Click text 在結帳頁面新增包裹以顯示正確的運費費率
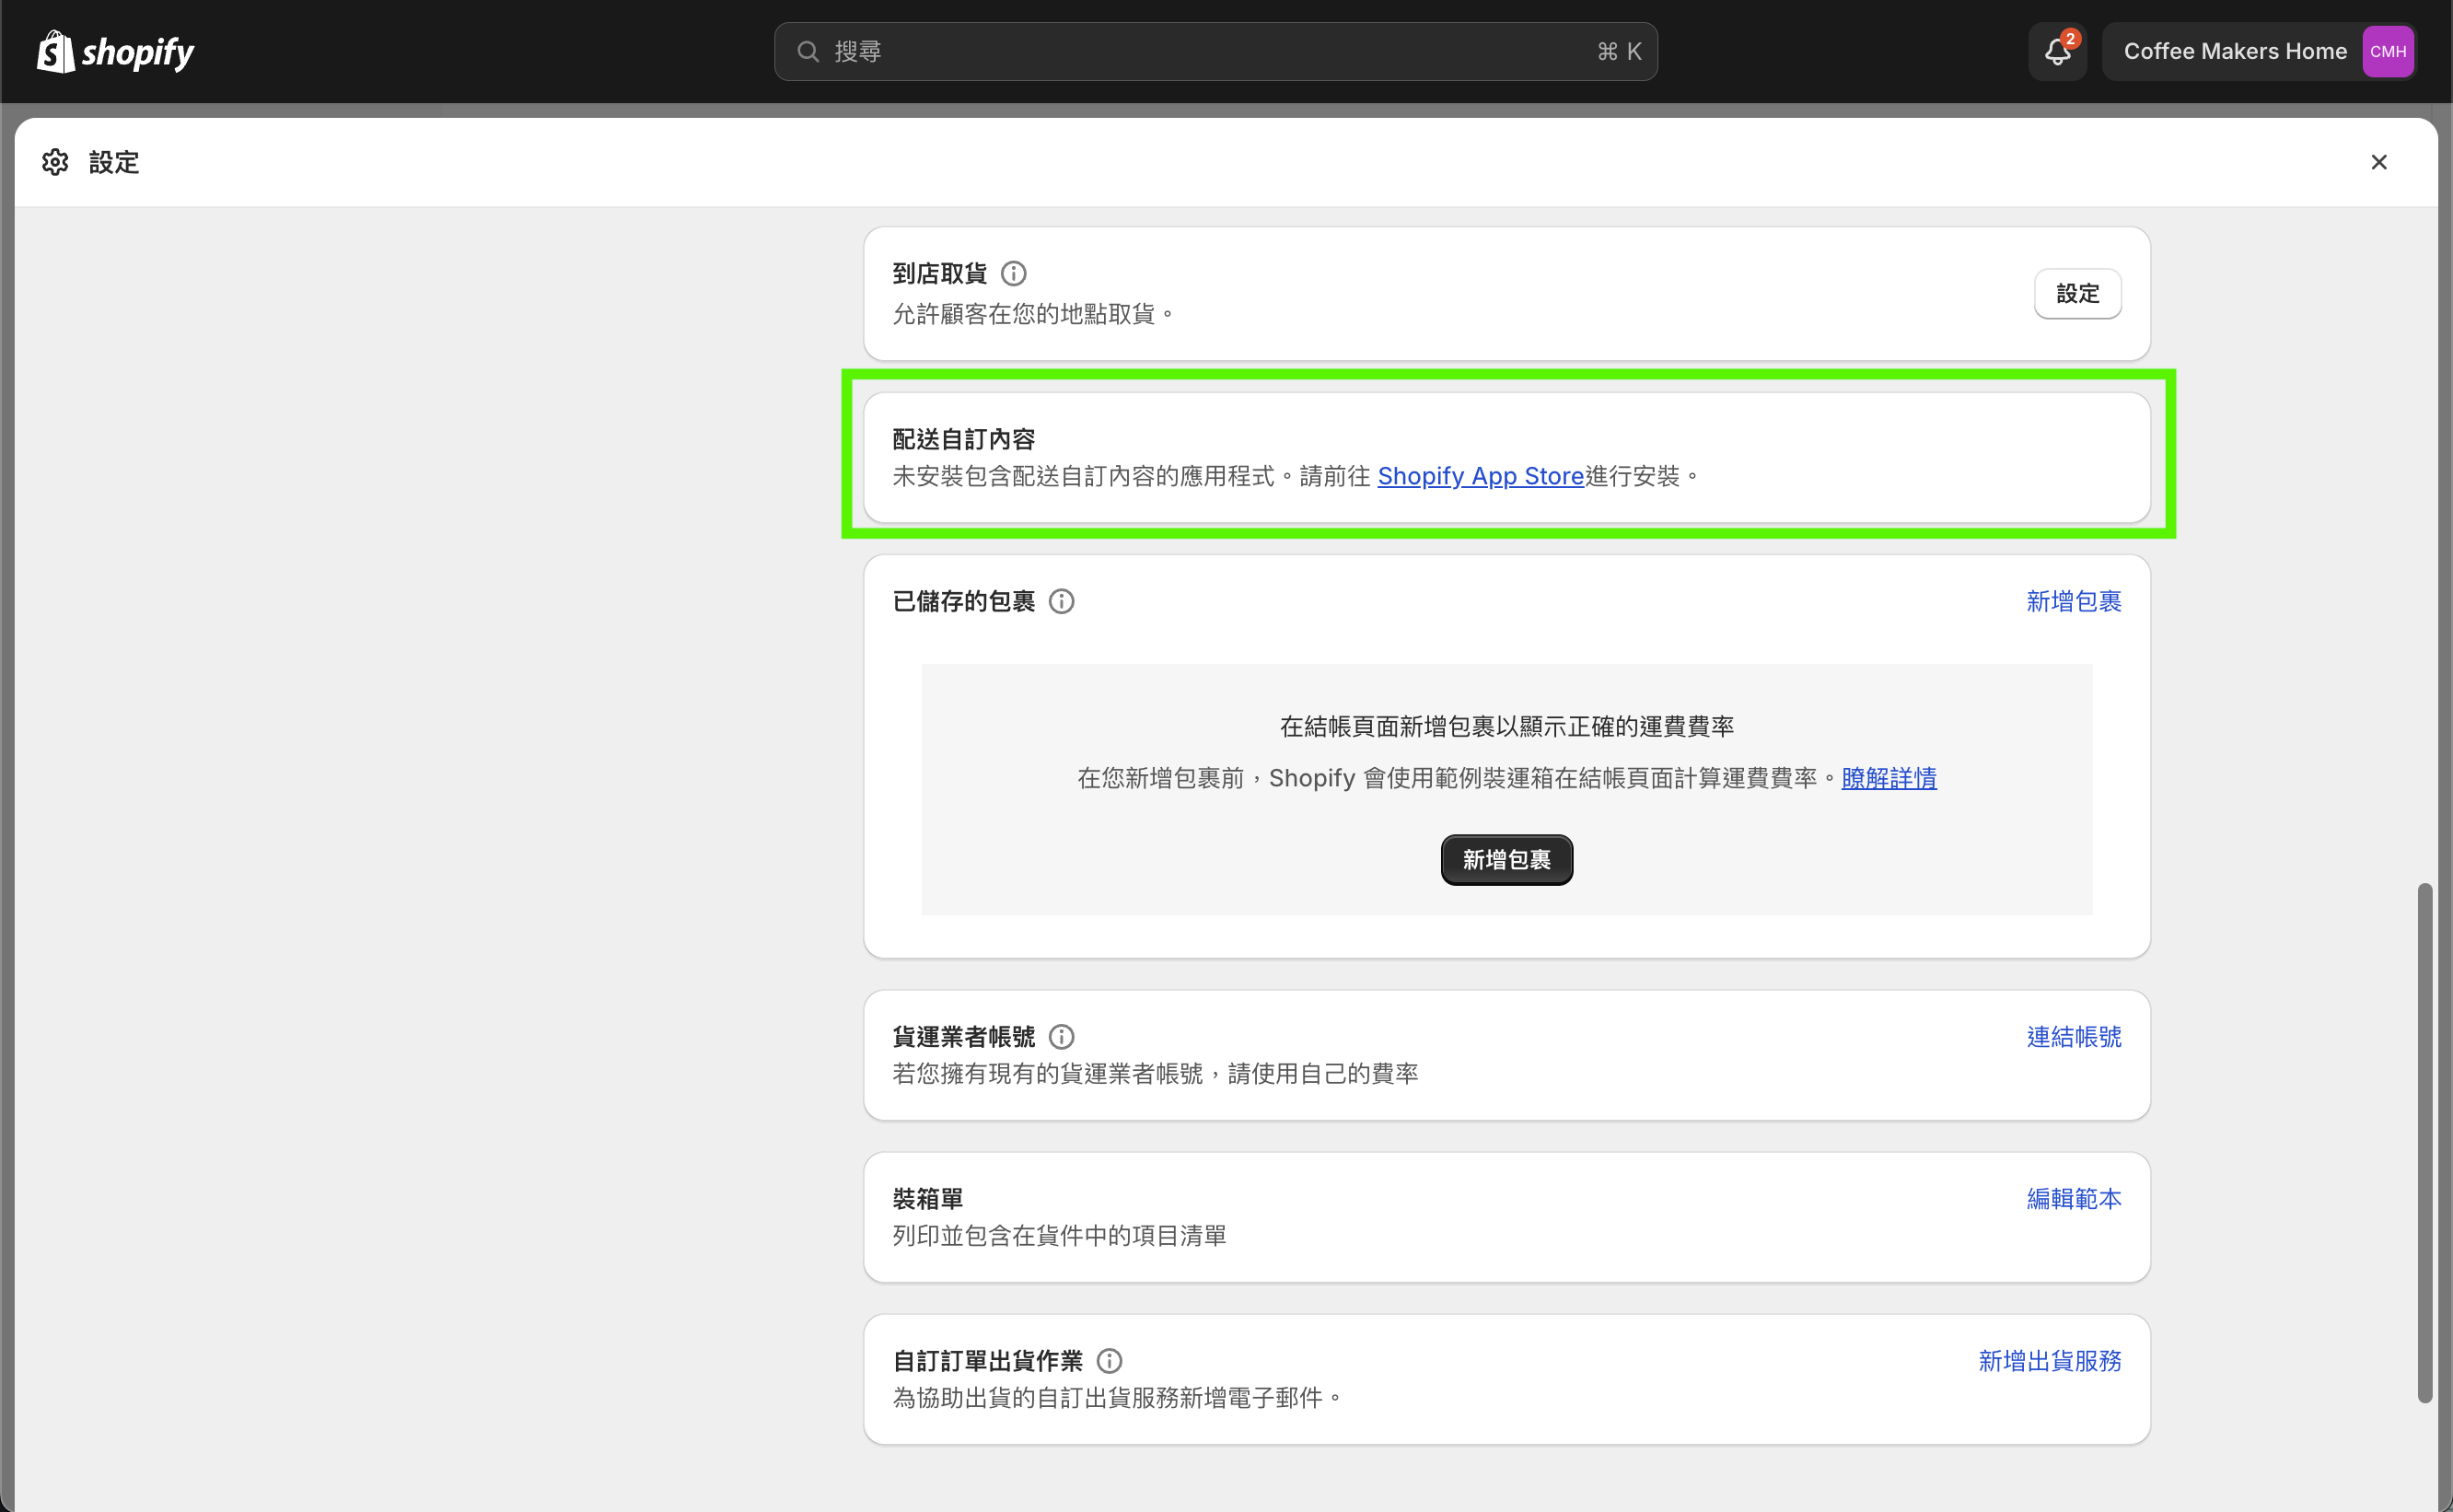 click(1506, 727)
